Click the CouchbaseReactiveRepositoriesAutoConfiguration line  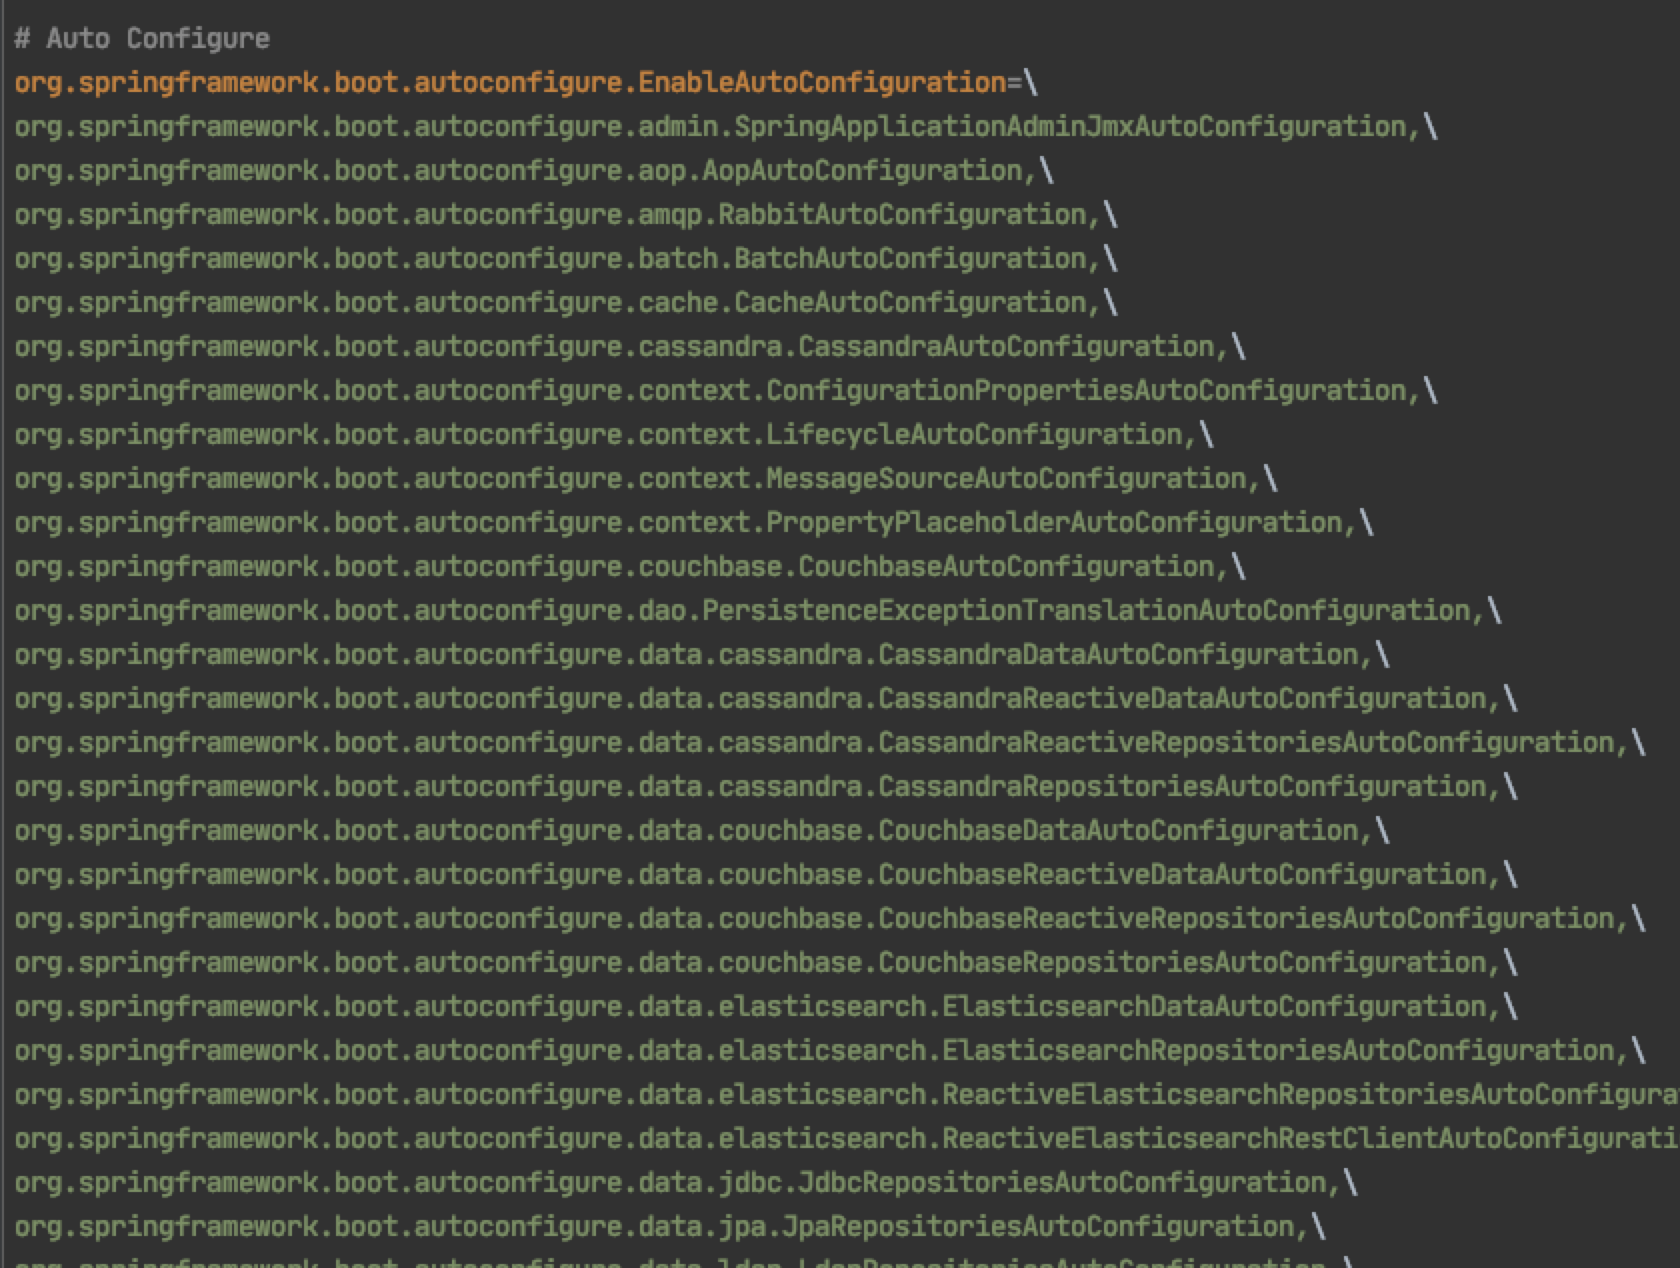830,919
